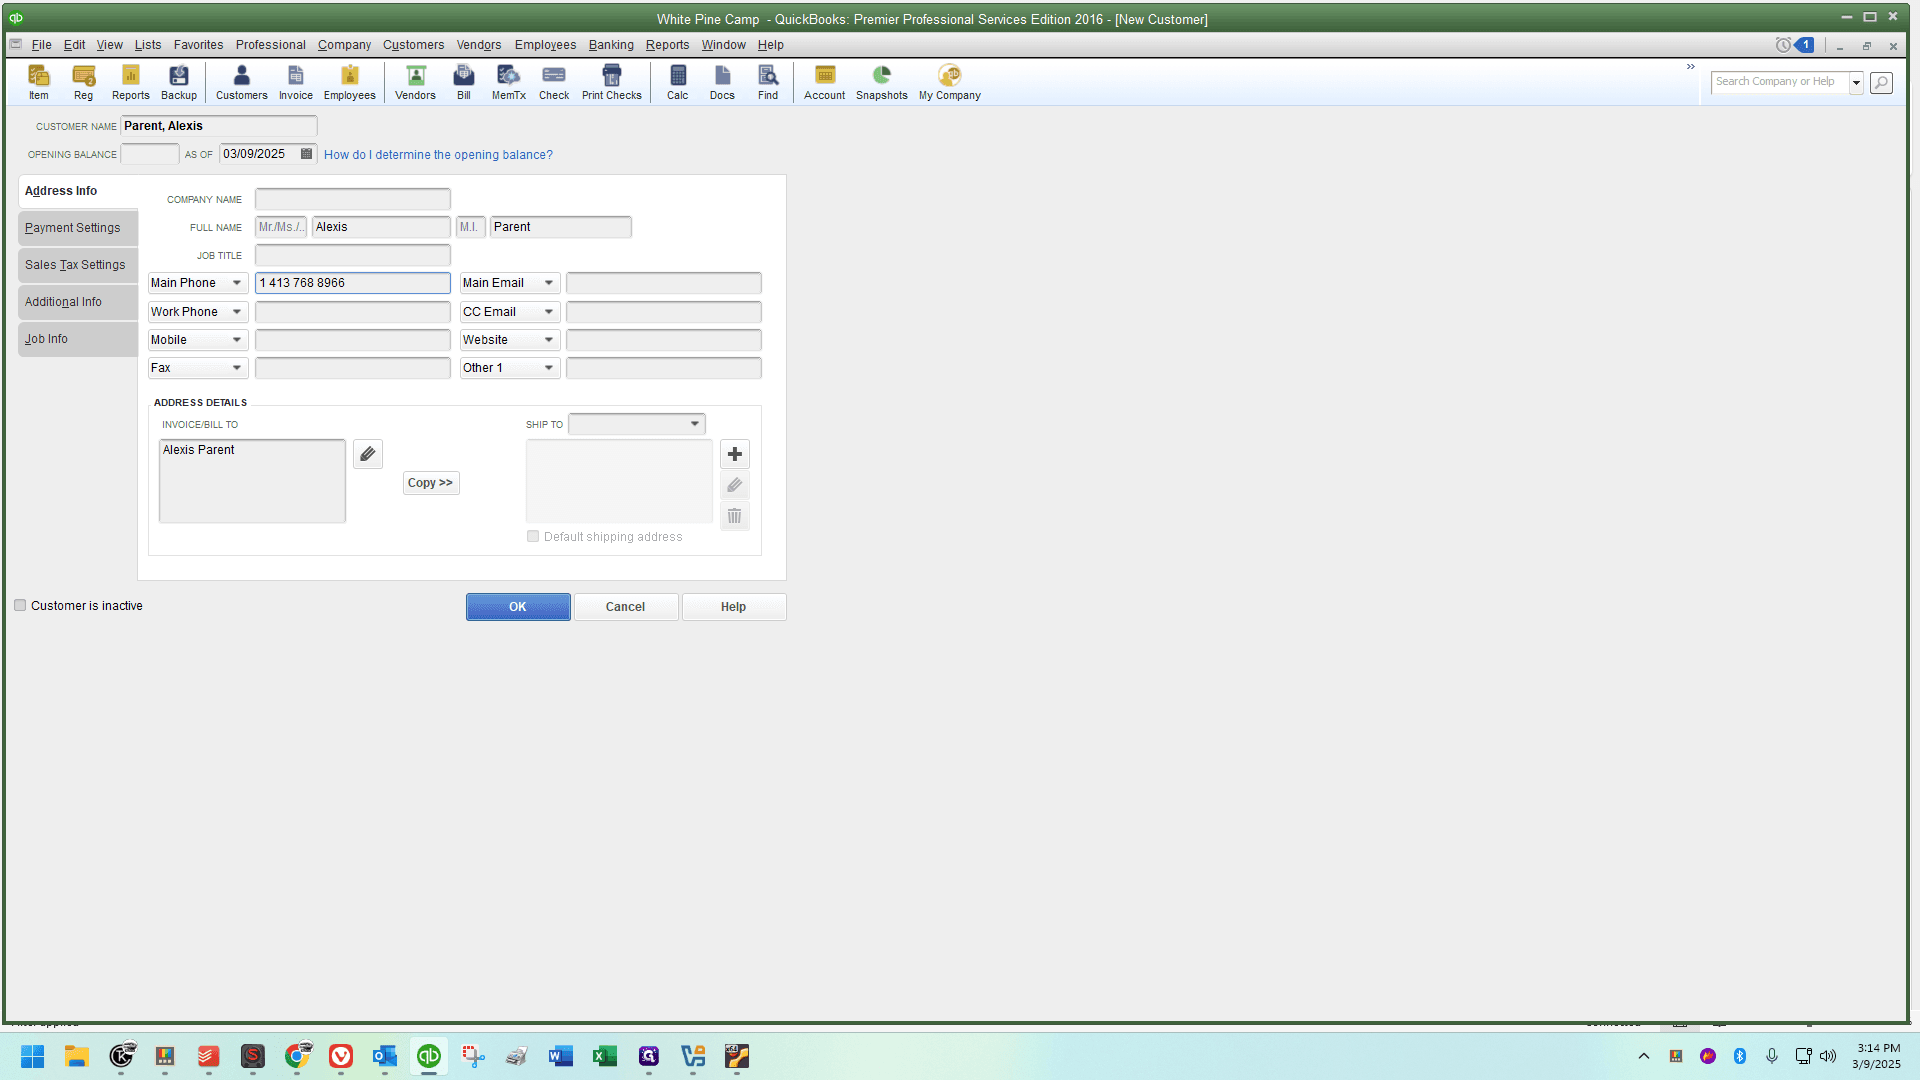The height and width of the screenshot is (1080, 1920).
Task: Add a new Ship To address
Action: pos(734,454)
